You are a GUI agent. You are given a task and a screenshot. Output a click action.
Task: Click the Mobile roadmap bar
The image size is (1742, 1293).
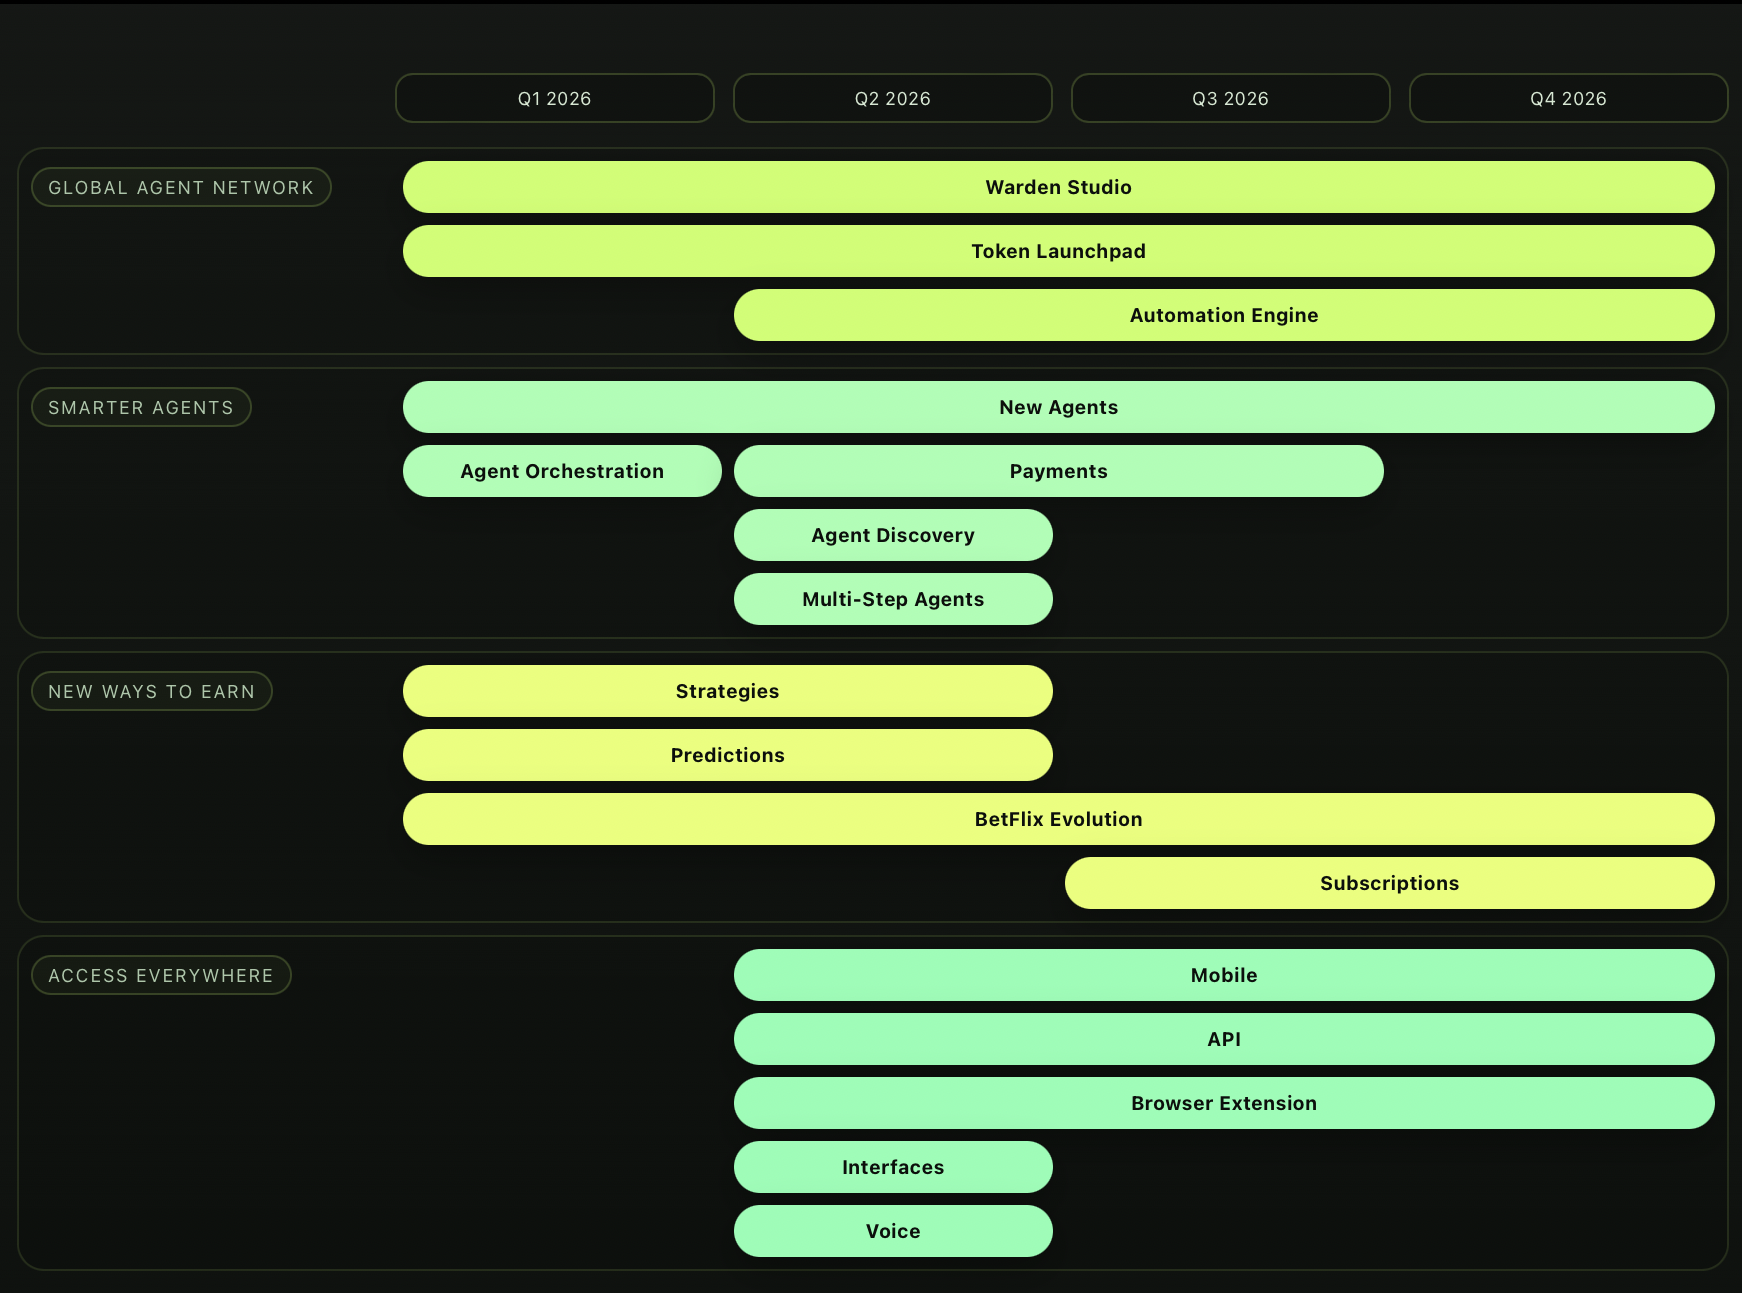pos(1224,975)
